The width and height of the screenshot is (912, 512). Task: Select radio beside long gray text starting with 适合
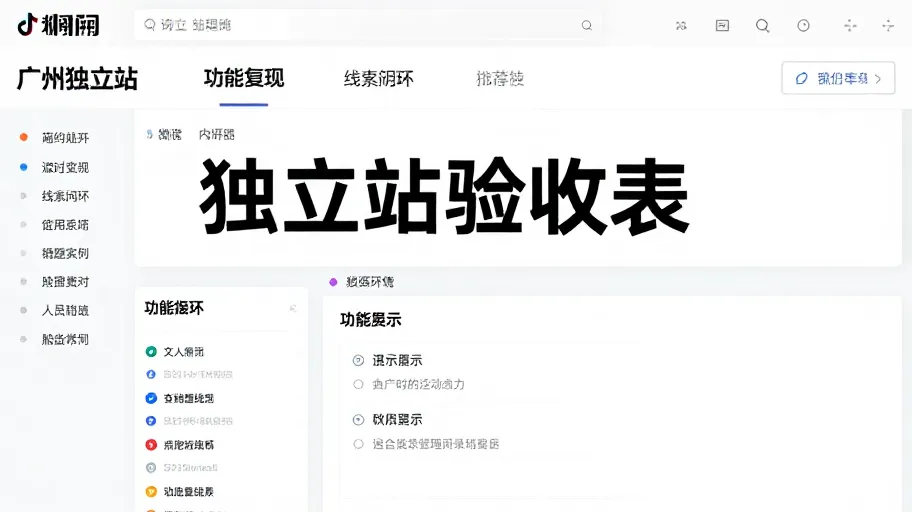click(358, 445)
